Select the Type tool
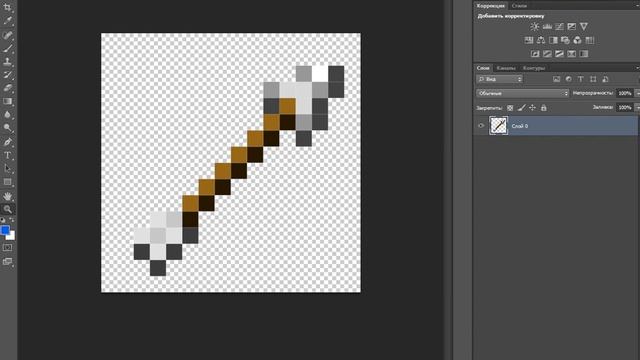Image resolution: width=640 pixels, height=360 pixels. 7,156
